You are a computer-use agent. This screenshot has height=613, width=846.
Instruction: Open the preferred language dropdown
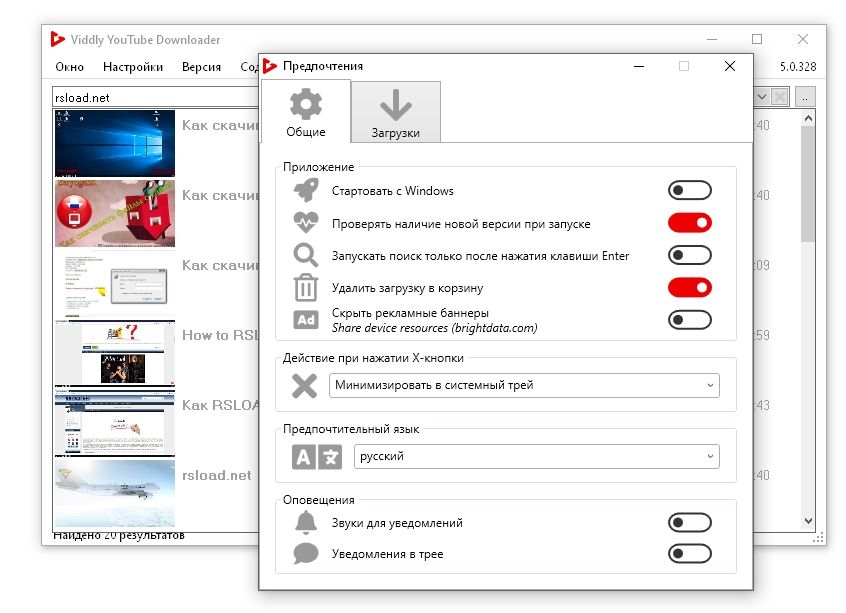(x=536, y=457)
